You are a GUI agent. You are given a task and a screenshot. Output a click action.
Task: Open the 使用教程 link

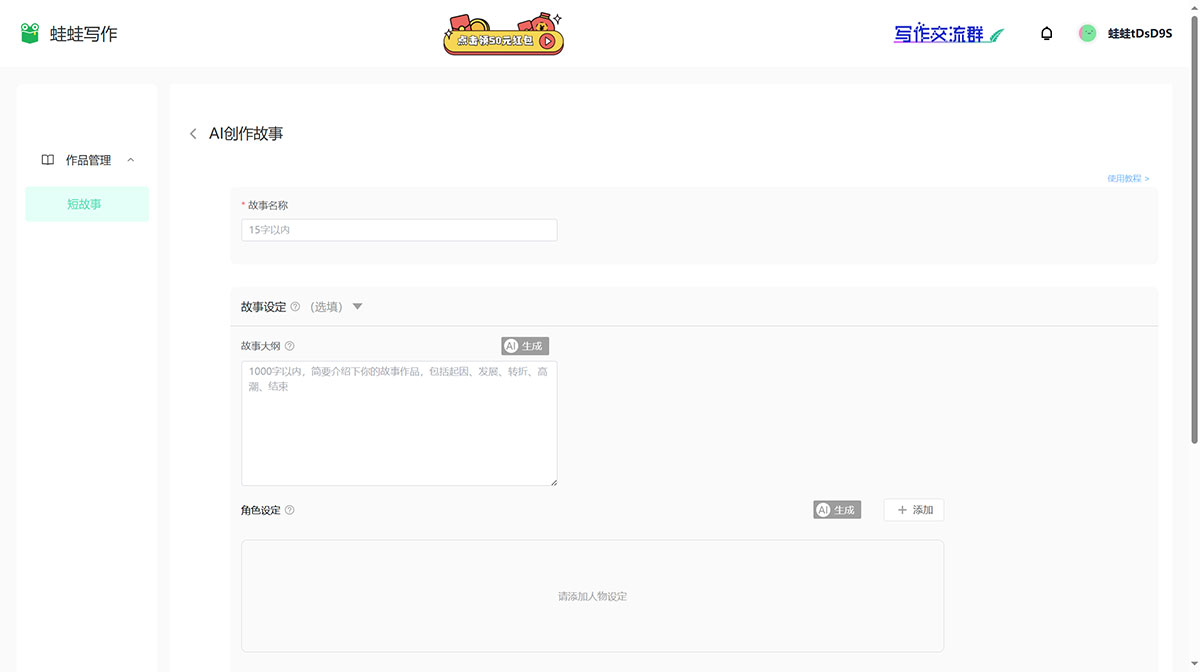click(x=1127, y=179)
